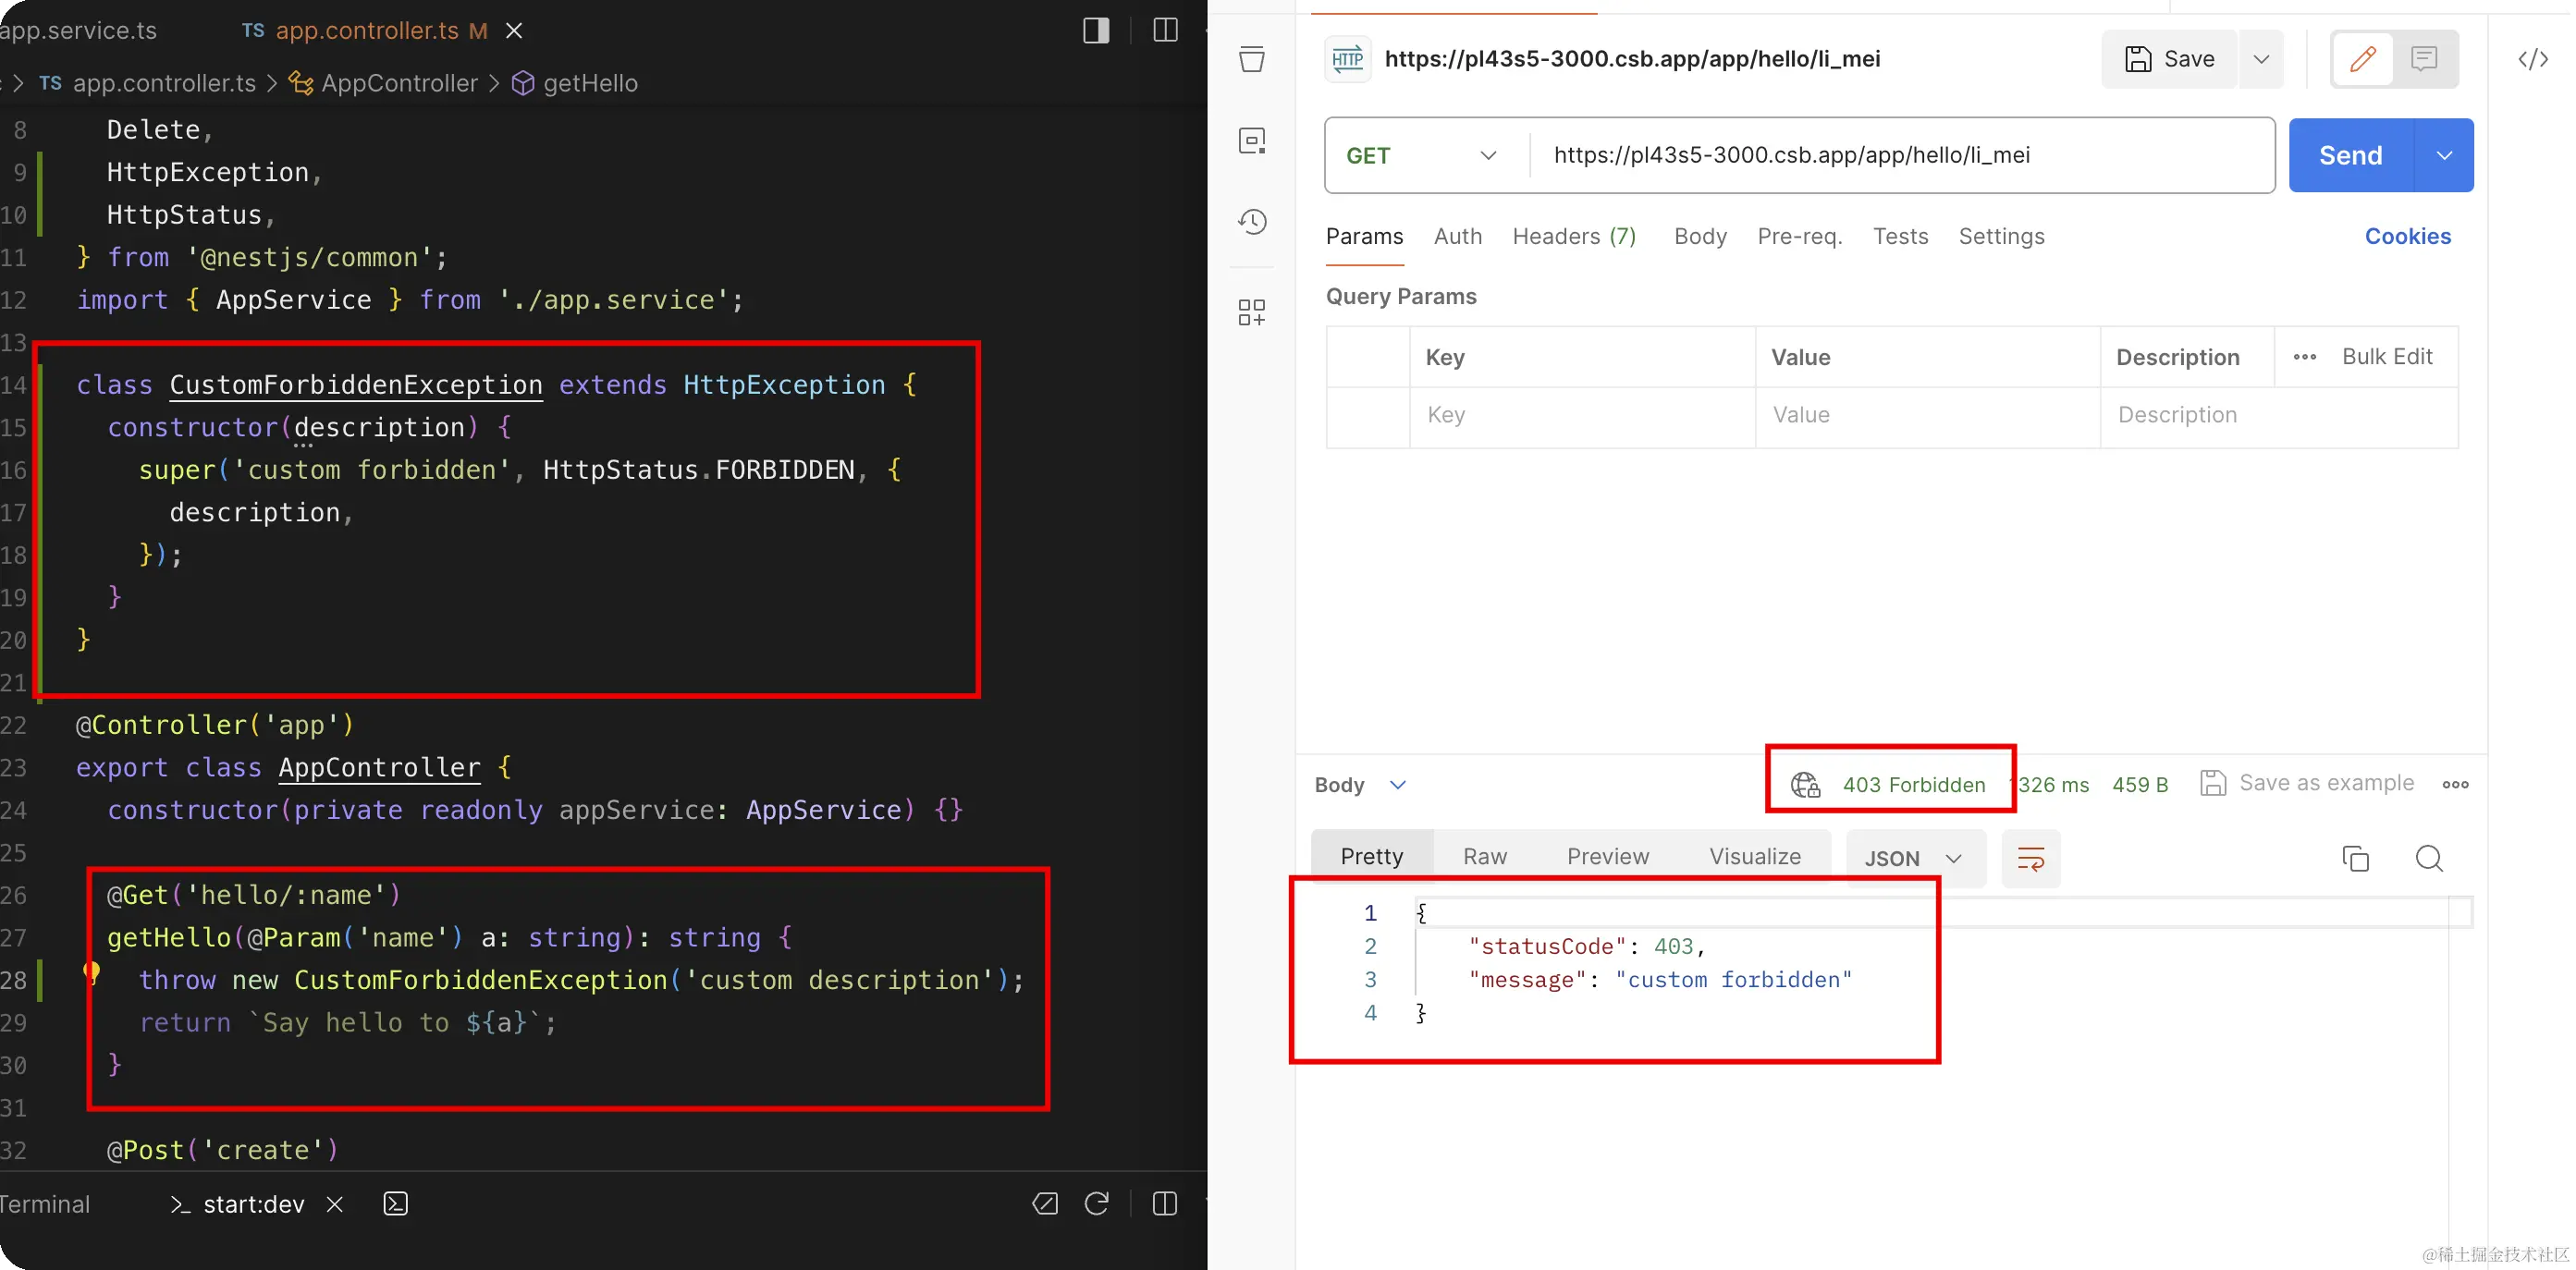Open the start:dev terminal tab

[x=238, y=1204]
